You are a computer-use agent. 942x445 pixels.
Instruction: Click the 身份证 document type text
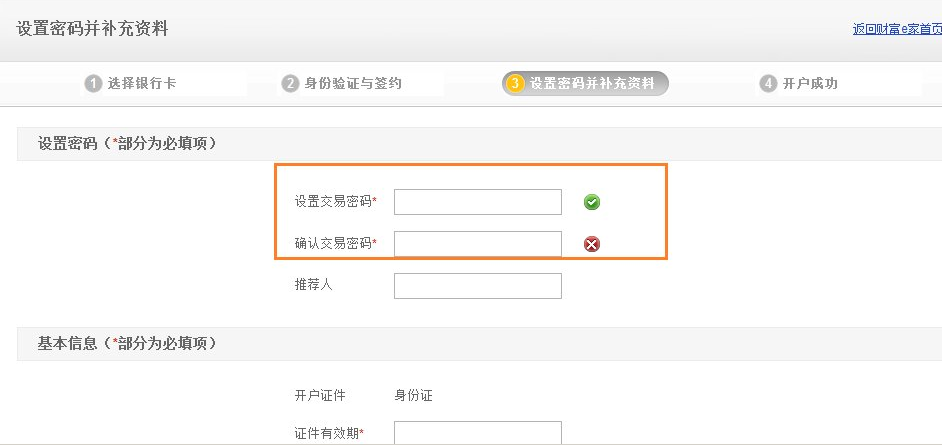[413, 396]
